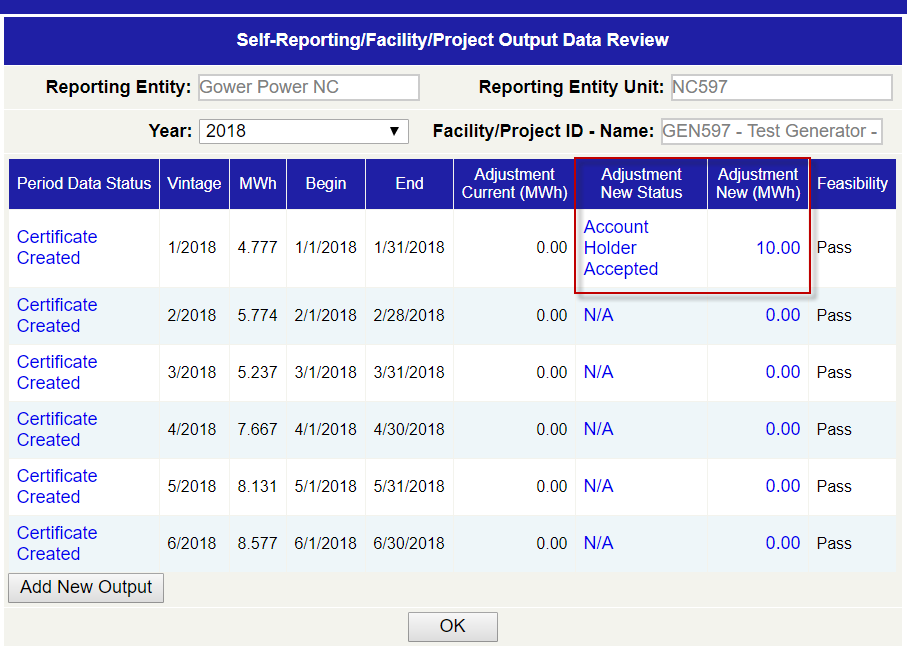Screen dimensions: 907x654
Task: Open Certificate Created link for 1/2018
Action: coord(57,247)
